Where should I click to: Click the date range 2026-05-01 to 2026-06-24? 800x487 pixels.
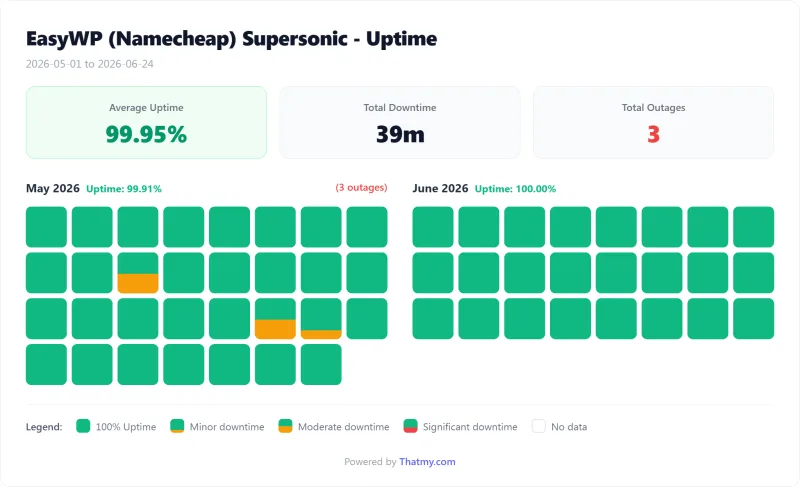click(90, 64)
